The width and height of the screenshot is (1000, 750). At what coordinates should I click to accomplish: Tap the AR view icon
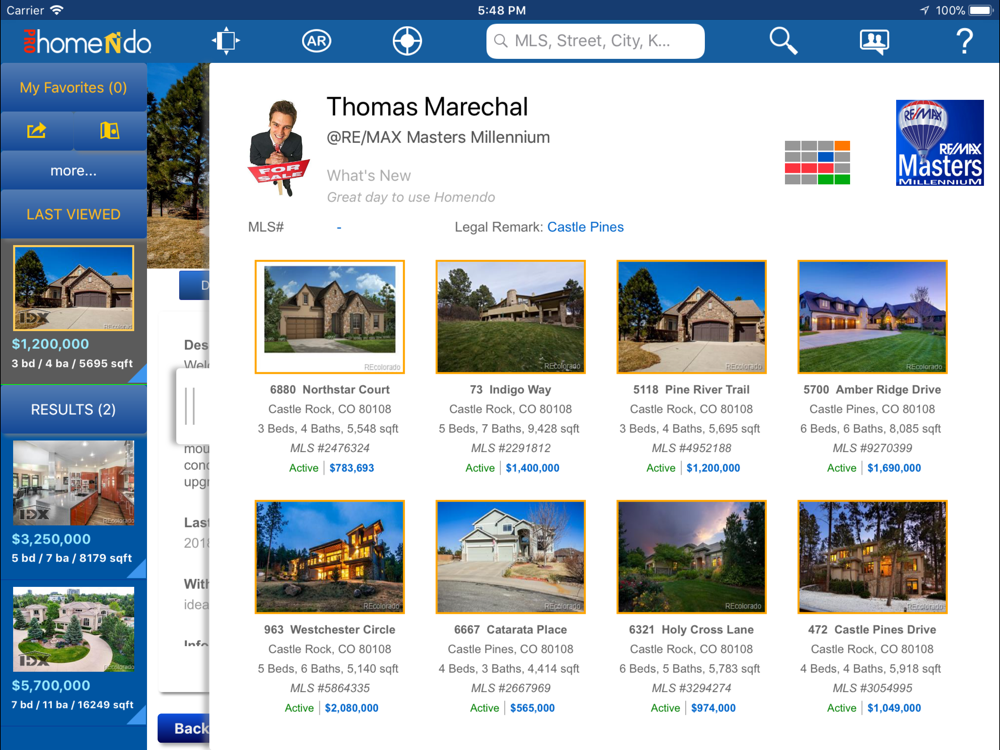tap(316, 41)
